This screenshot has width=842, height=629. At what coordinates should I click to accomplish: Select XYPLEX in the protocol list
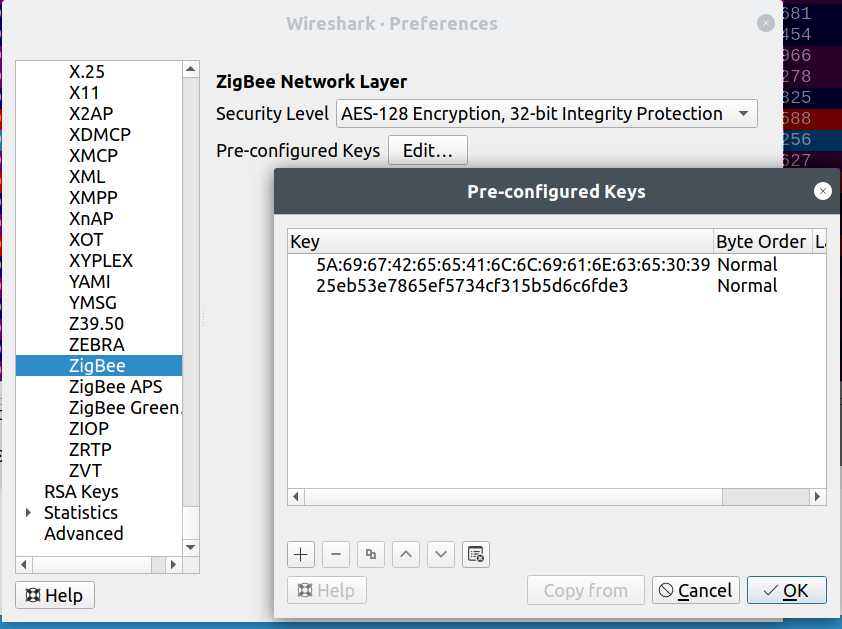click(x=101, y=261)
